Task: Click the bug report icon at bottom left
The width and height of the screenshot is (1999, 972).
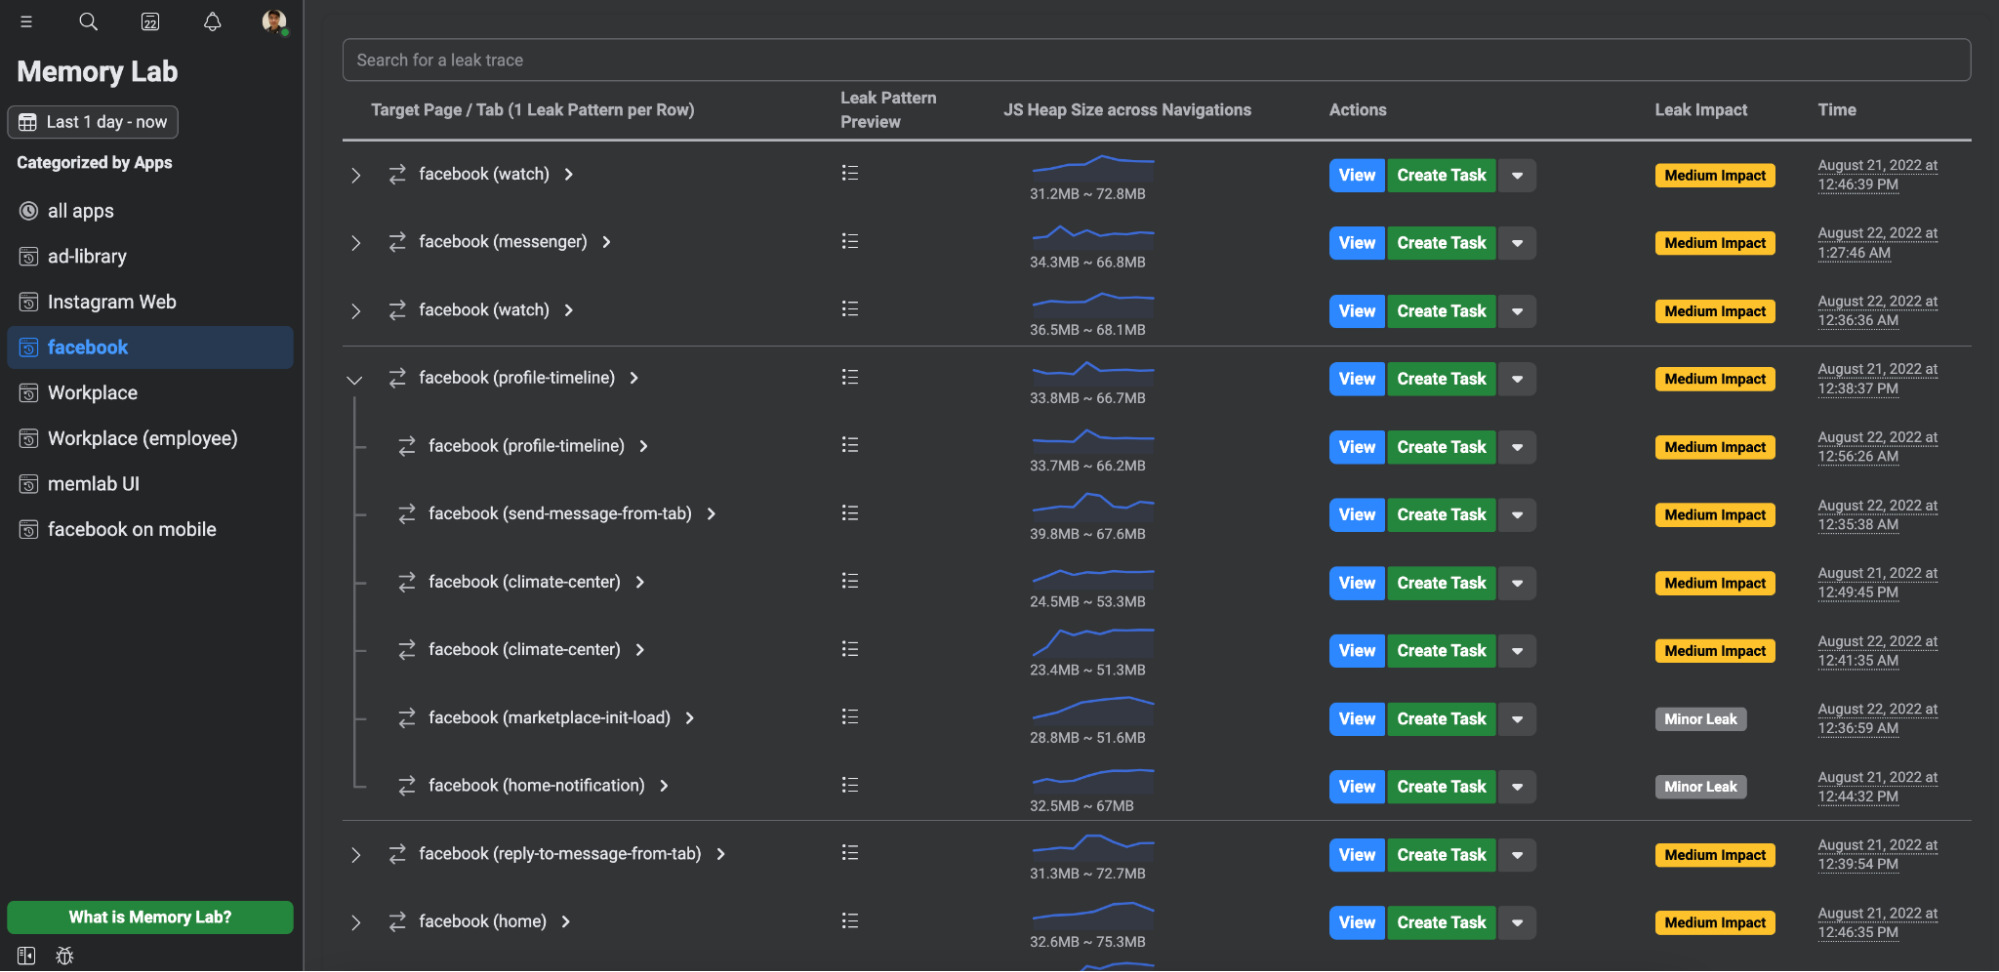Action: point(64,956)
